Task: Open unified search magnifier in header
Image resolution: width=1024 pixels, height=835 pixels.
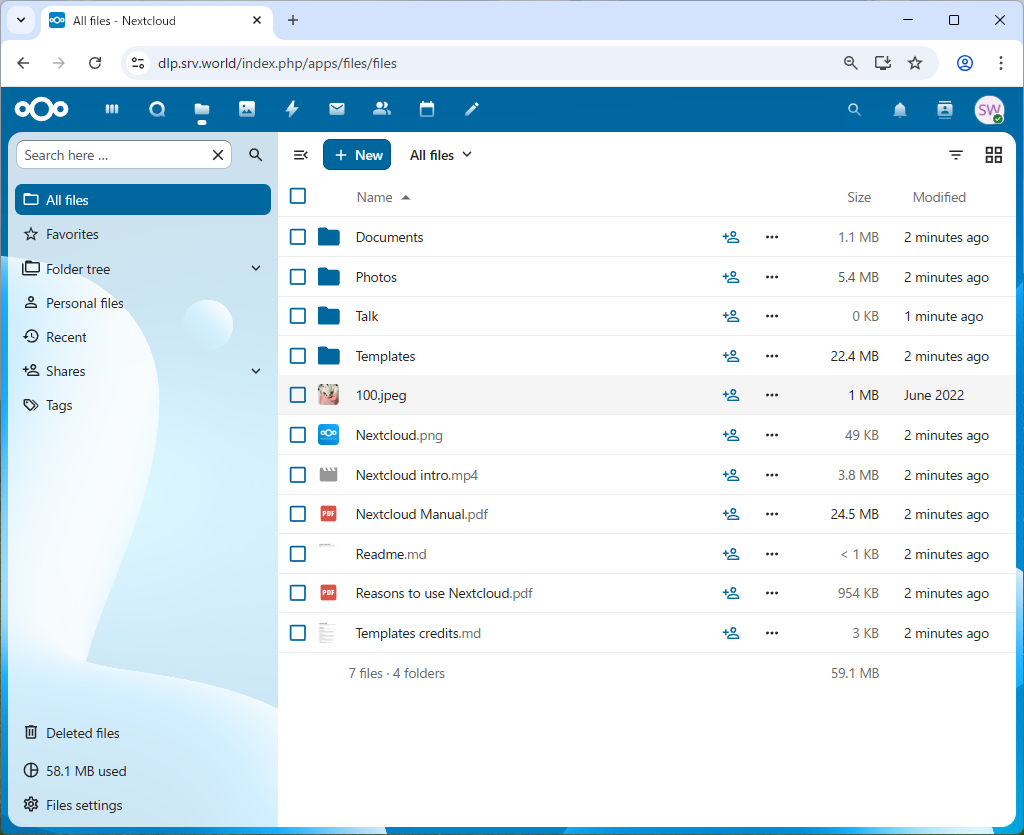Action: 854,110
